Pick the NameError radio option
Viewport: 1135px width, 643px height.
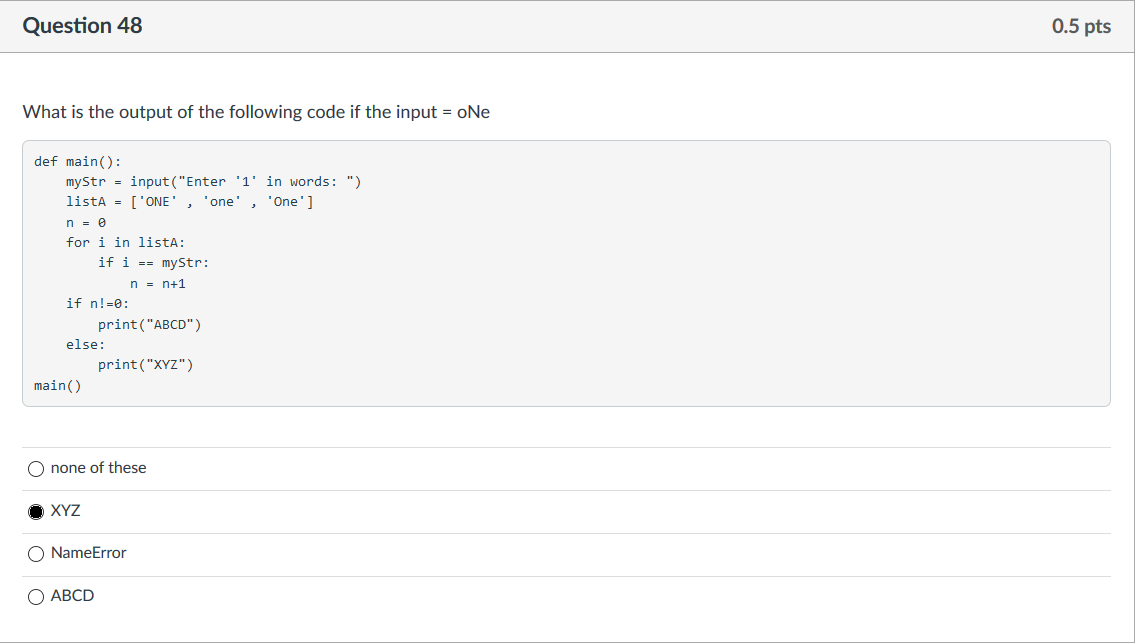point(36,553)
